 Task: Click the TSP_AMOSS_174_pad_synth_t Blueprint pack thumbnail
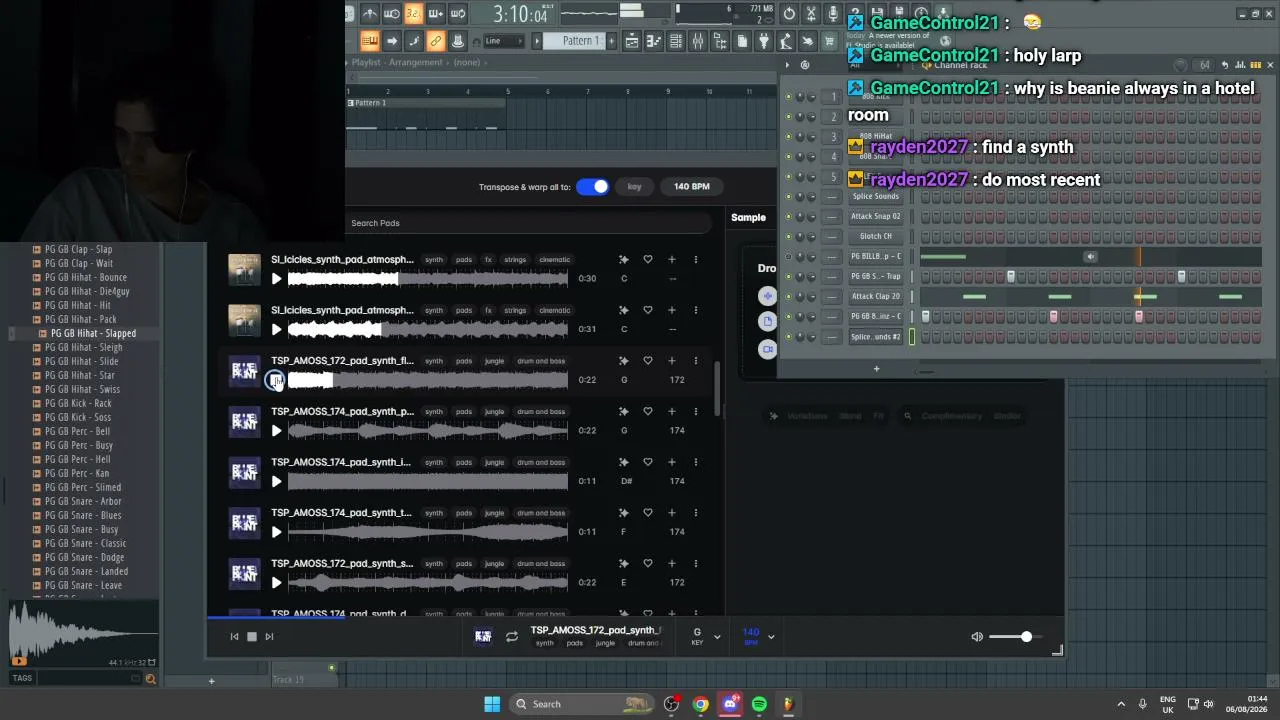245,522
